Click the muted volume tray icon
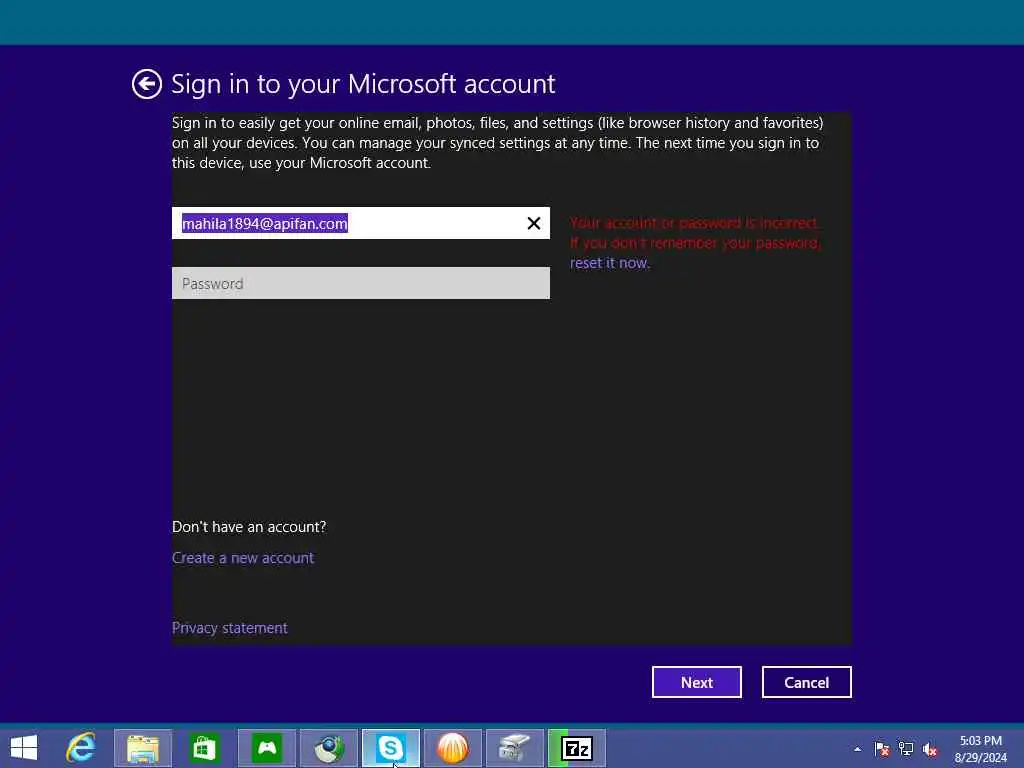Image resolution: width=1024 pixels, height=768 pixels. [930, 749]
